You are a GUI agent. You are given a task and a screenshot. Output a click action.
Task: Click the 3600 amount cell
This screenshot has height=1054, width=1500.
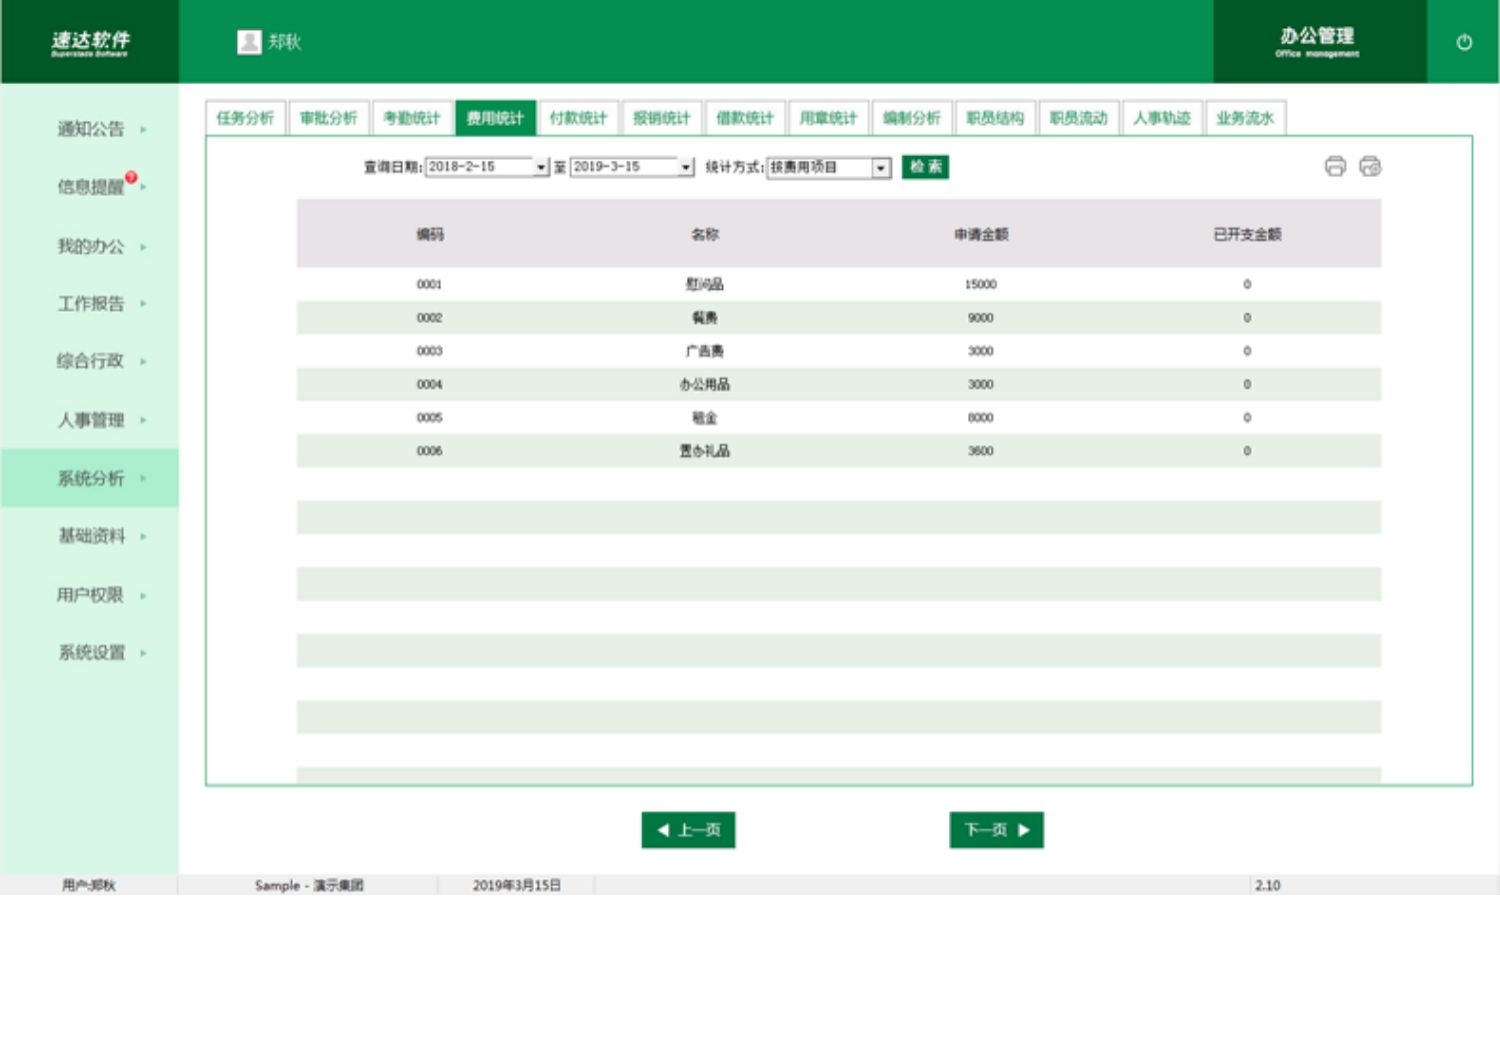[x=981, y=451]
